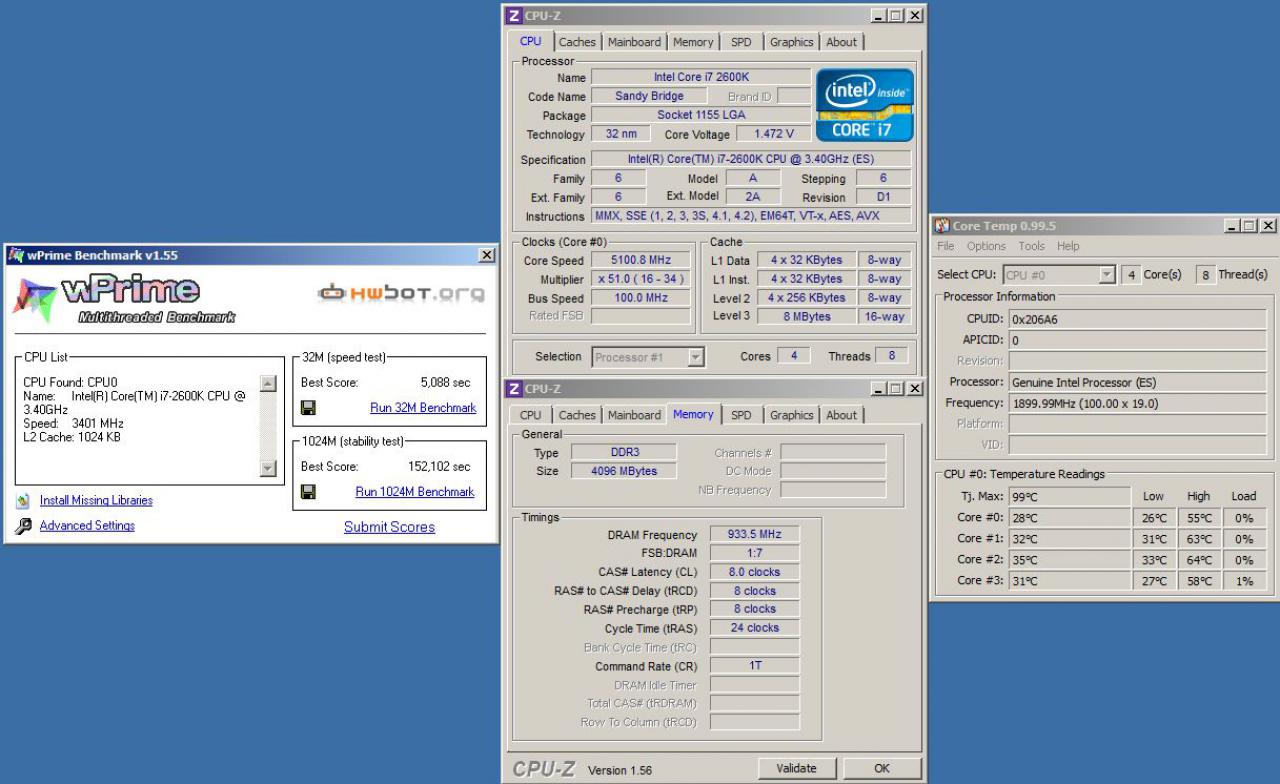Click the wrench icon beside Advanced Settings
The height and width of the screenshot is (784, 1280).
(x=23, y=526)
